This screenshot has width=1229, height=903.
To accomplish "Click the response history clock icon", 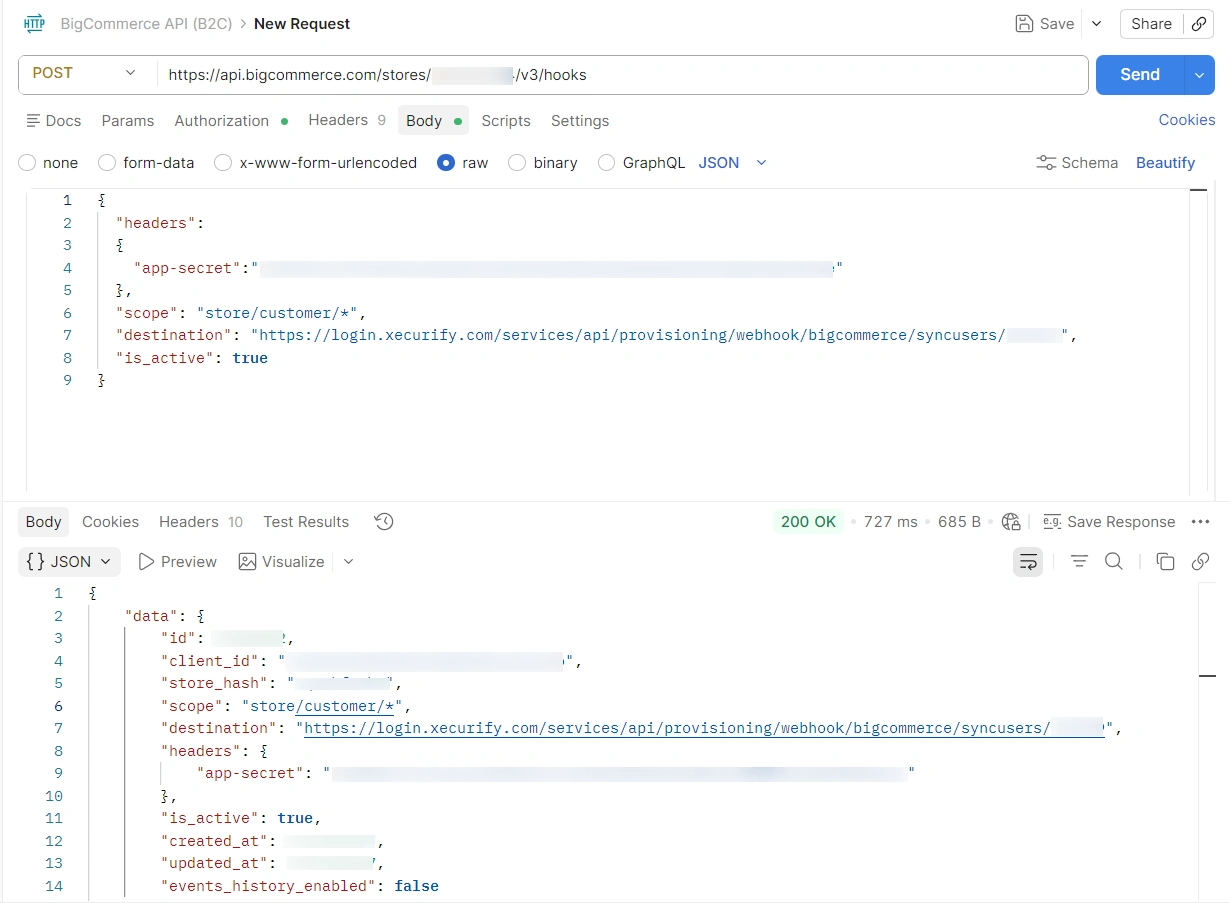I will tap(384, 522).
